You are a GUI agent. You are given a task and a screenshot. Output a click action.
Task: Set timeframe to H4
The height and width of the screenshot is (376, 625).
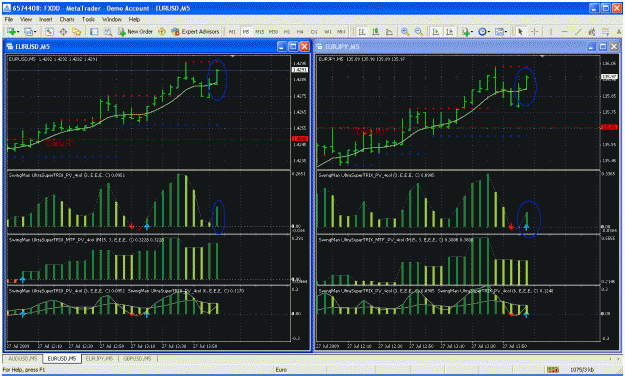[x=300, y=31]
